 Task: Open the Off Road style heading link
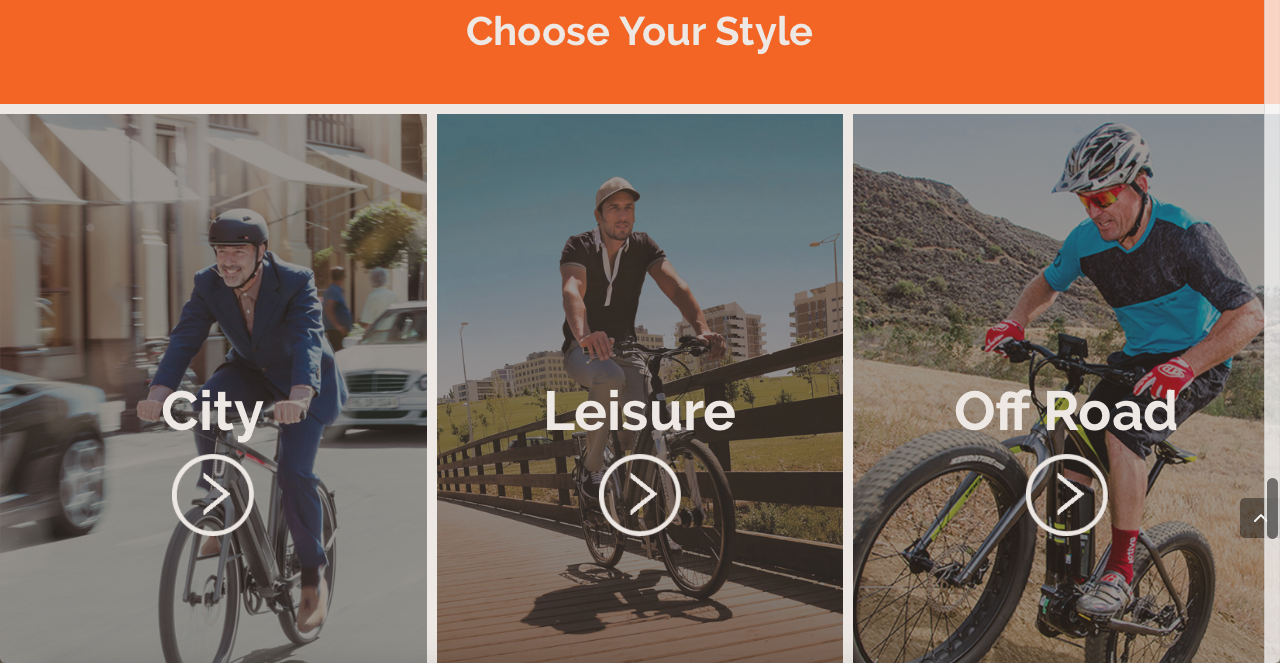[1066, 411]
